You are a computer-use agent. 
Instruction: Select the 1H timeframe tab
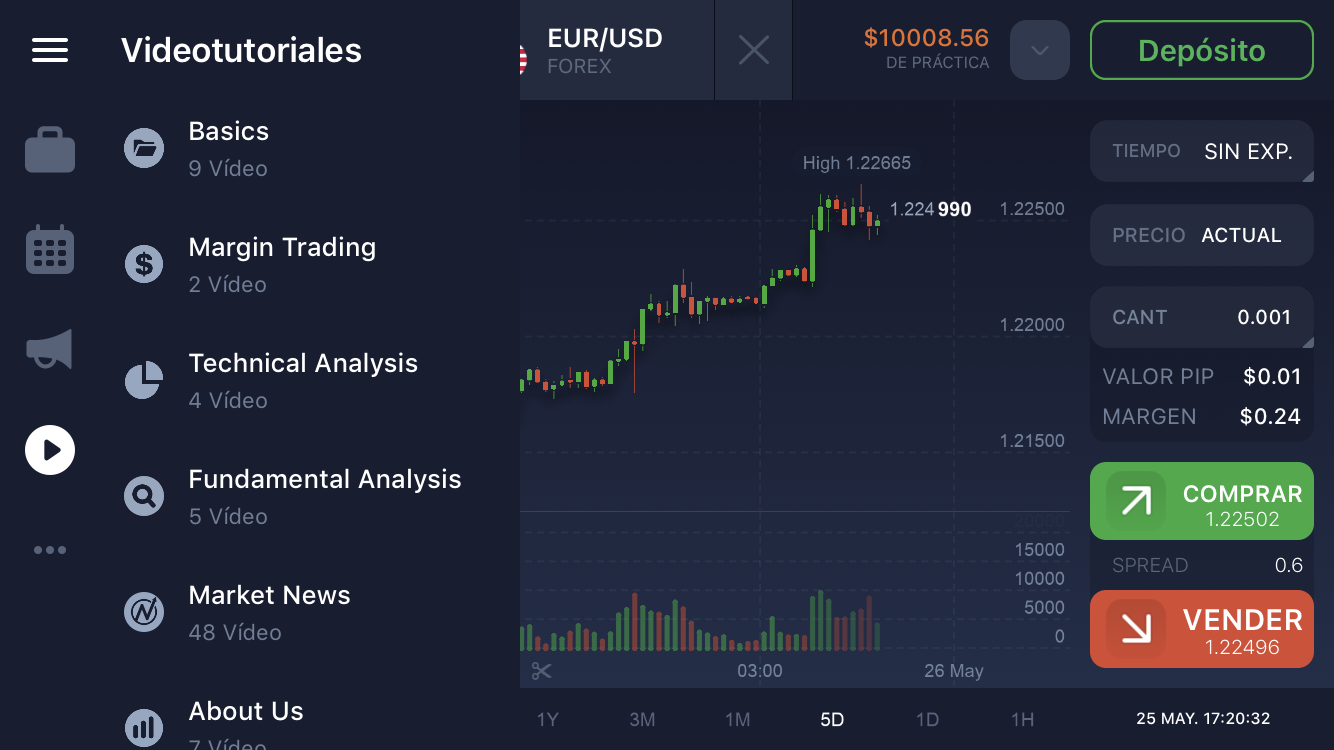point(1022,719)
